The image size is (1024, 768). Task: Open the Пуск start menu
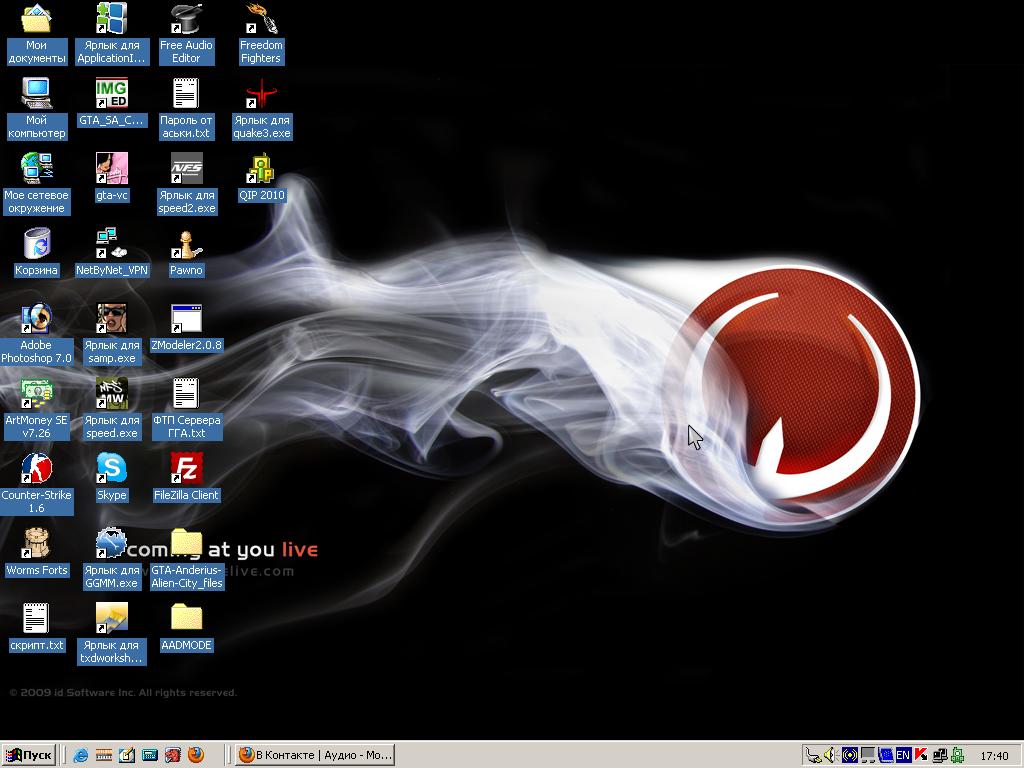point(29,756)
